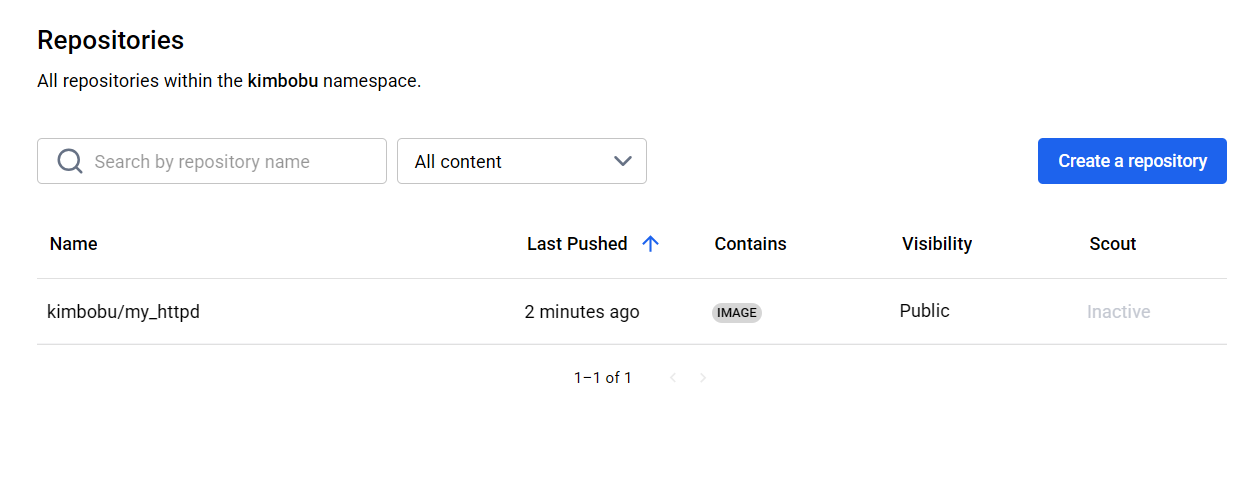Click the IMAGE content badge
Screen dimensions: 1242x503
pyautogui.click(x=737, y=313)
